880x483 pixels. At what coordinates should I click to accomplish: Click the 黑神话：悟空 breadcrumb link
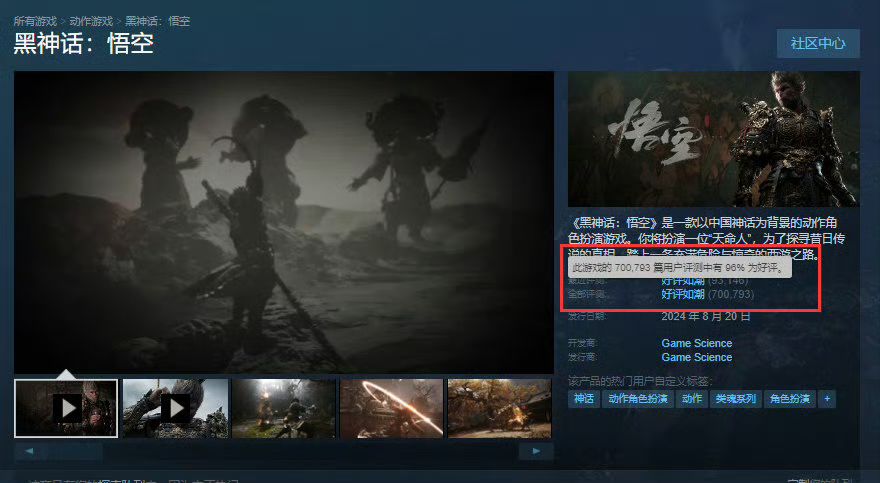click(158, 21)
